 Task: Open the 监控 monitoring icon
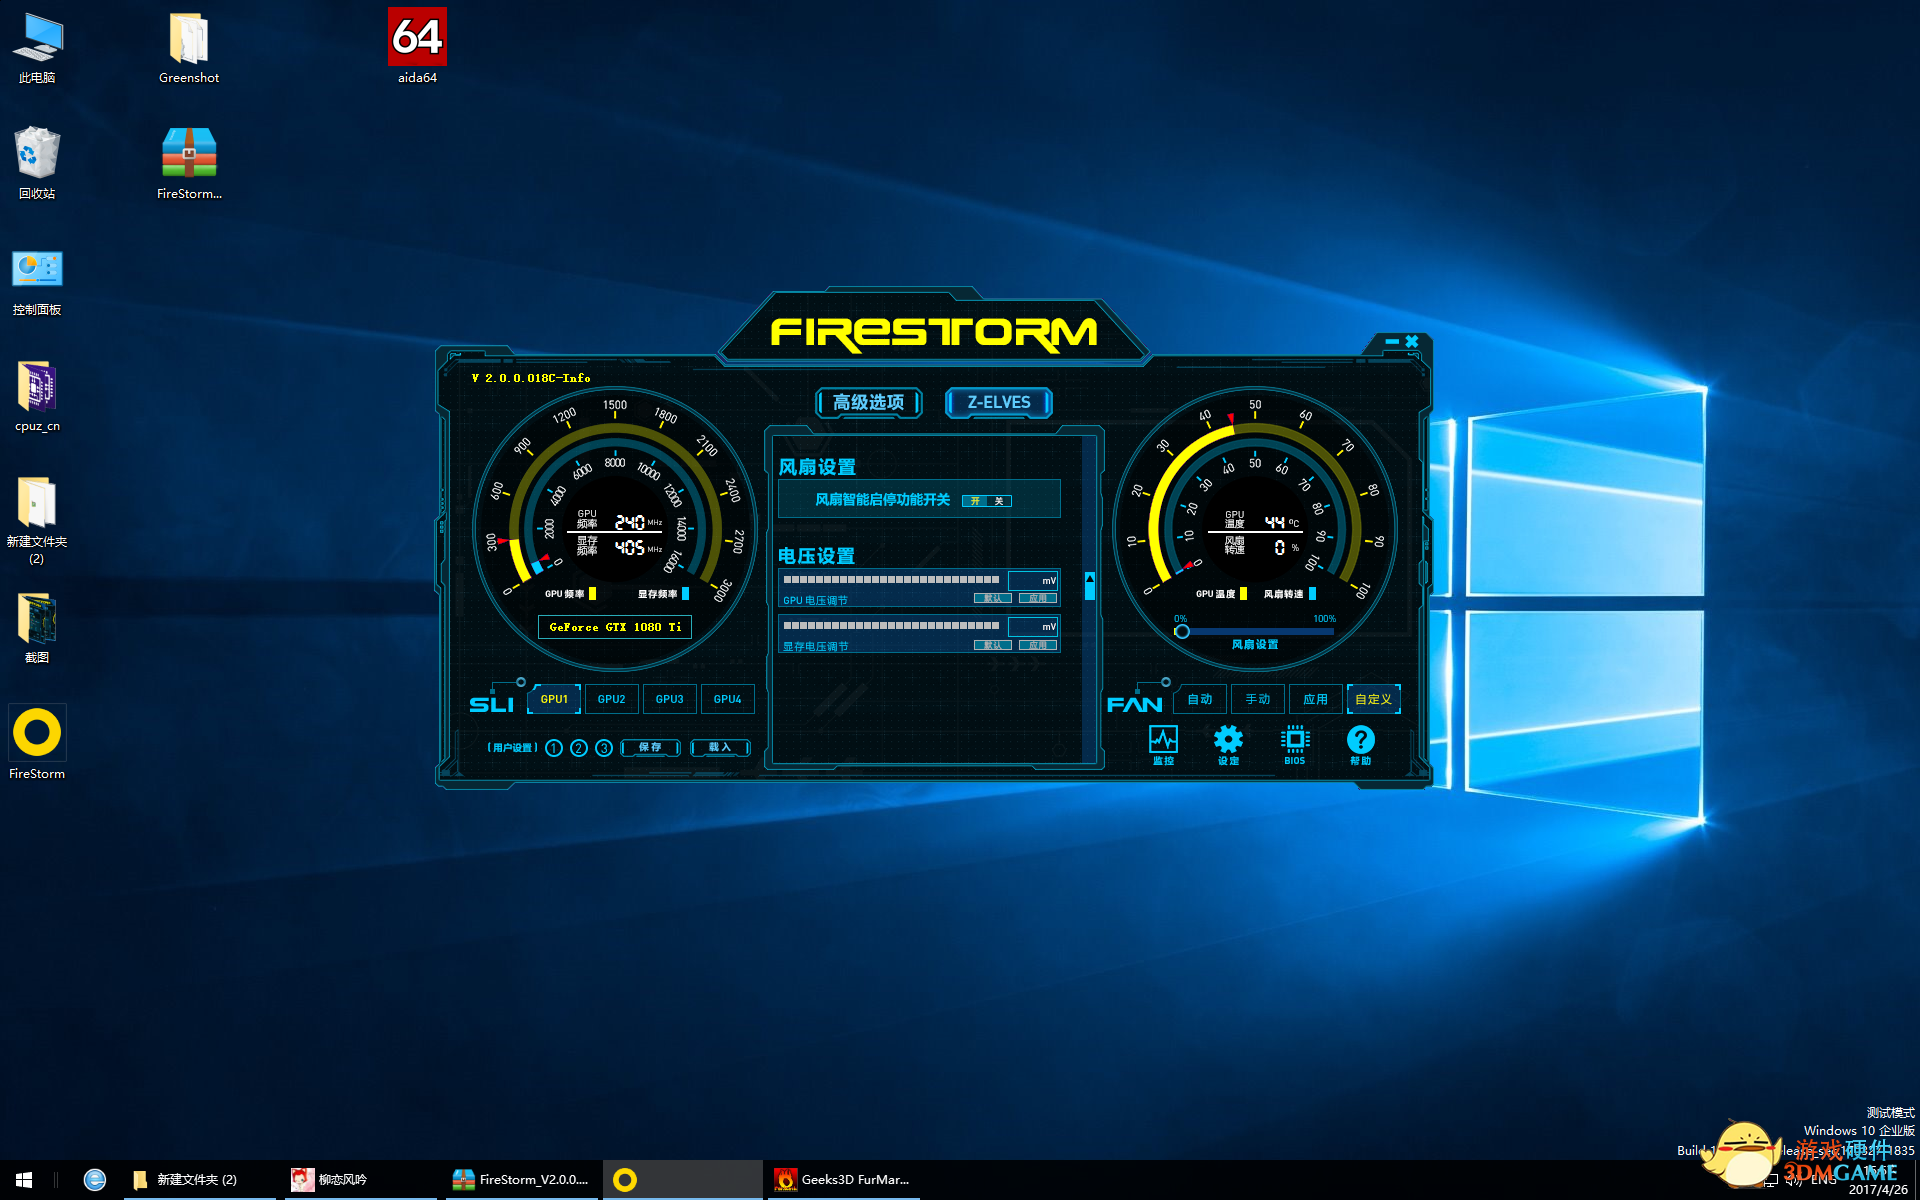point(1163,745)
